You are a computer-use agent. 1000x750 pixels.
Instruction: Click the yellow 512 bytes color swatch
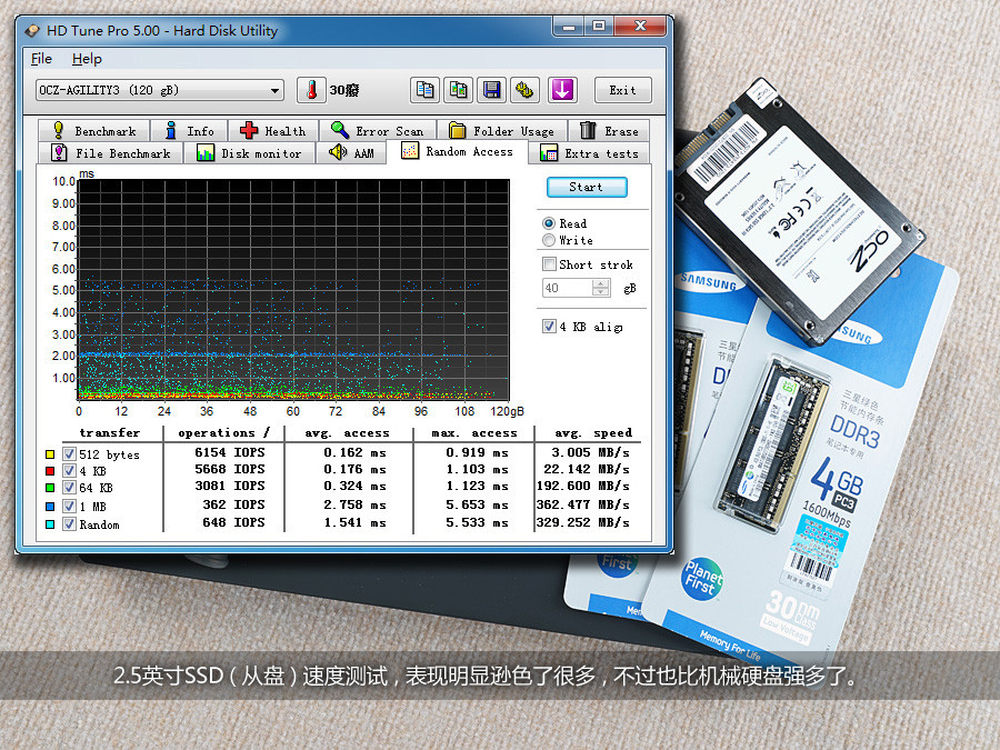coord(50,454)
